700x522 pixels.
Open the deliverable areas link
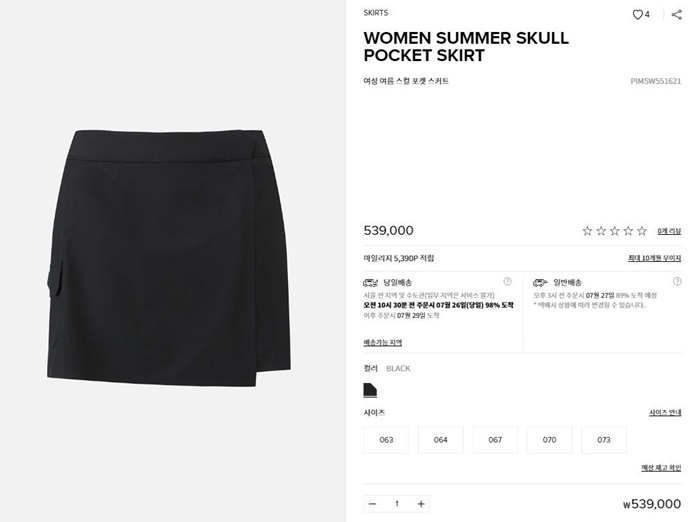383,342
